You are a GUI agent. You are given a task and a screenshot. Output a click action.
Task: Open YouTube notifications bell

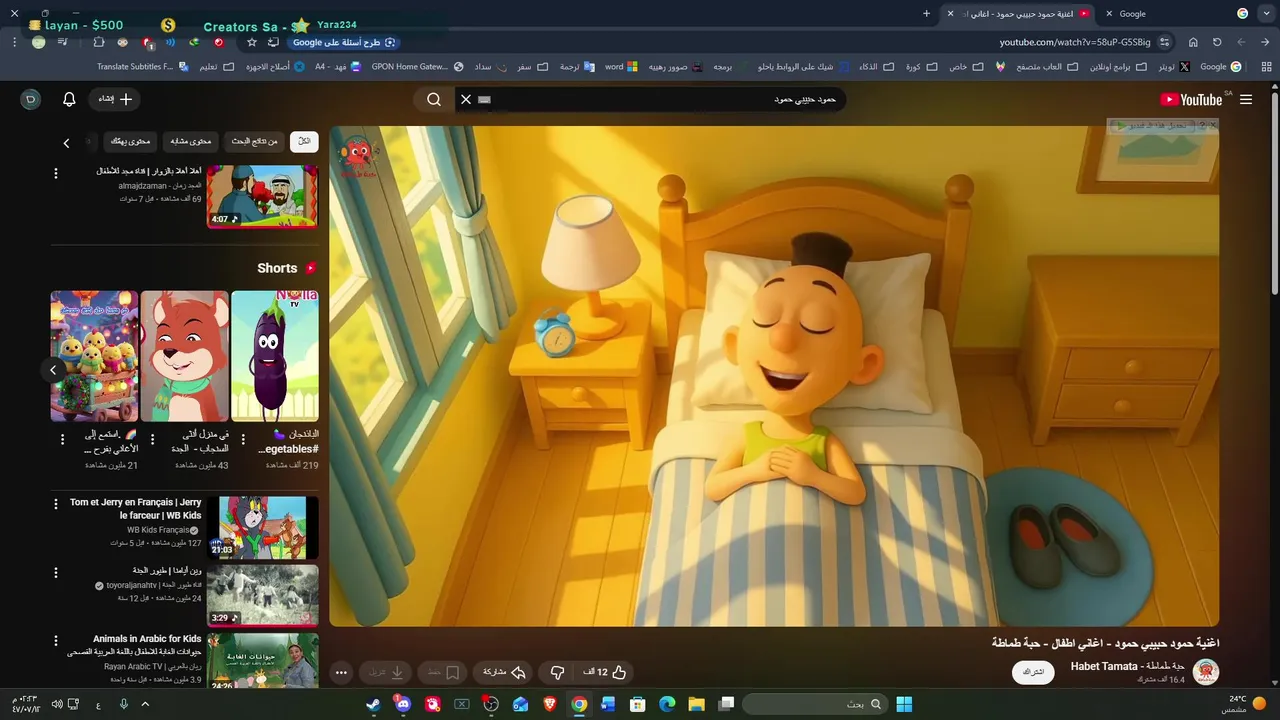(x=69, y=99)
